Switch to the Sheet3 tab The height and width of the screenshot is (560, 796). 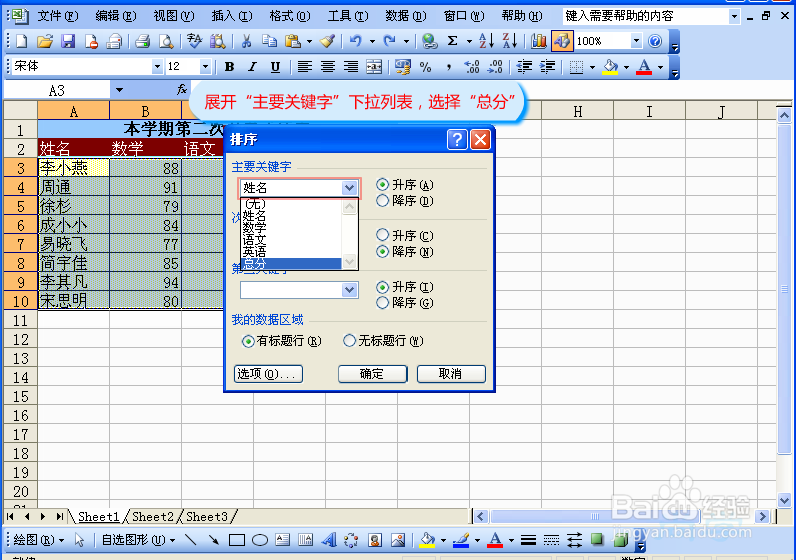coord(207,517)
